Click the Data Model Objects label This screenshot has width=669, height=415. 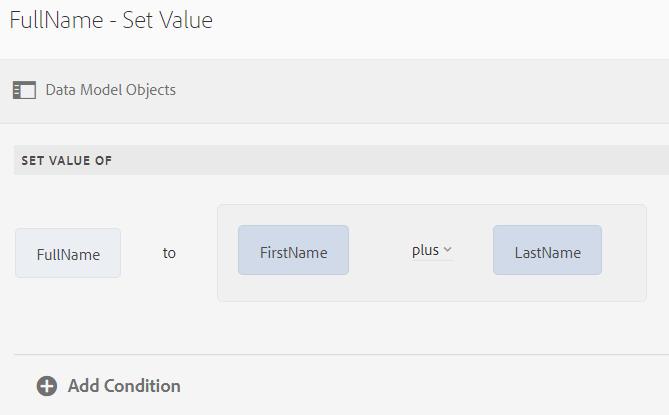[110, 90]
